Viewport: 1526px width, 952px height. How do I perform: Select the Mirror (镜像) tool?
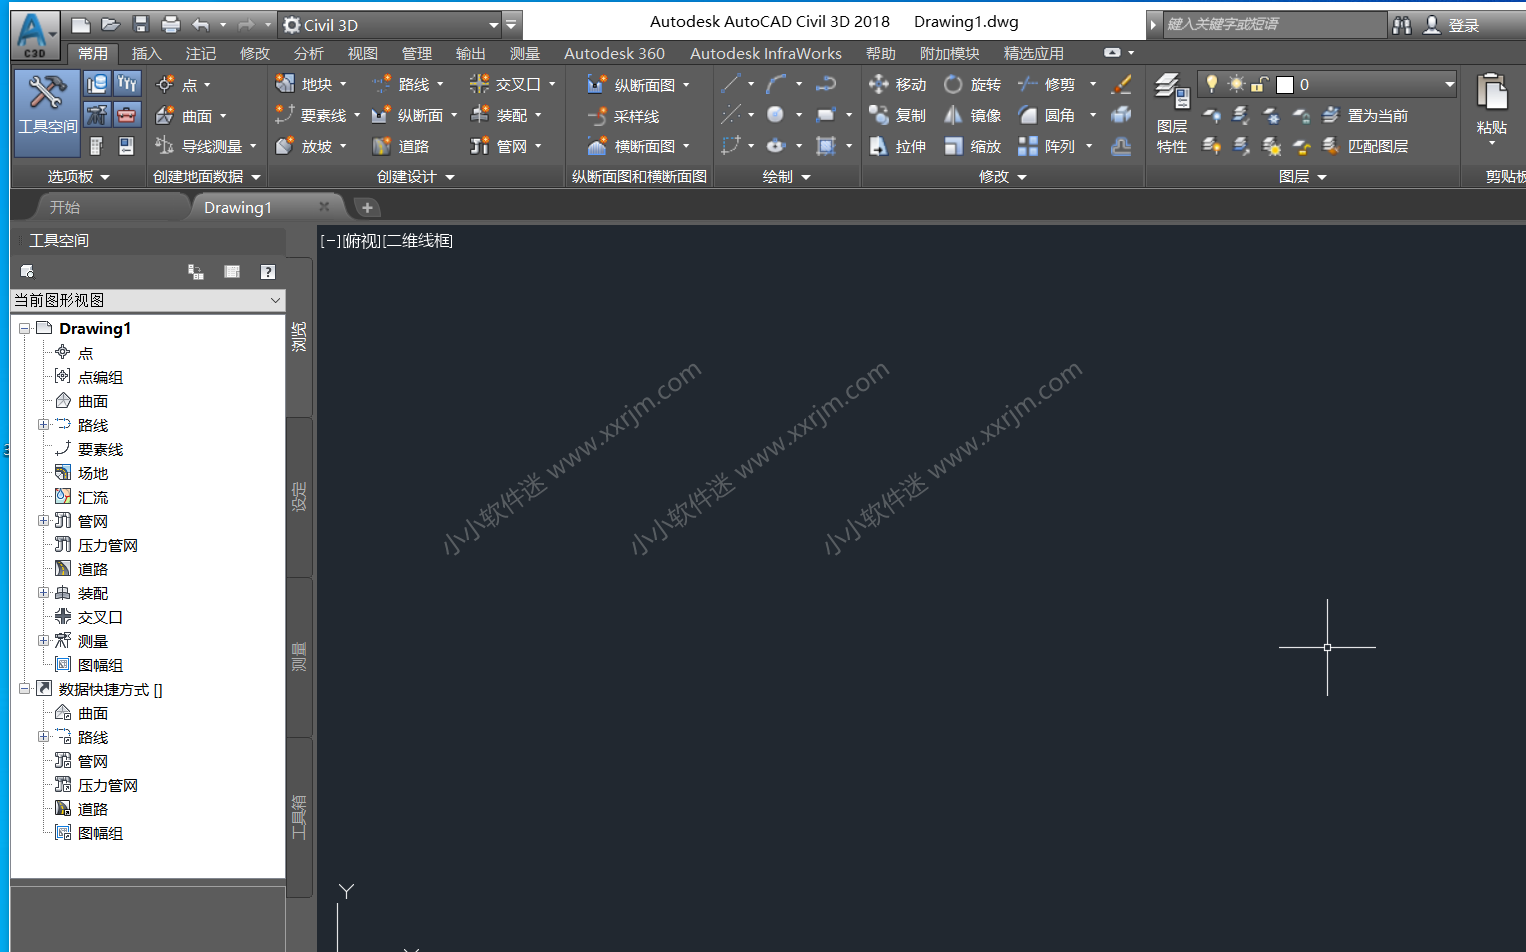pyautogui.click(x=973, y=115)
